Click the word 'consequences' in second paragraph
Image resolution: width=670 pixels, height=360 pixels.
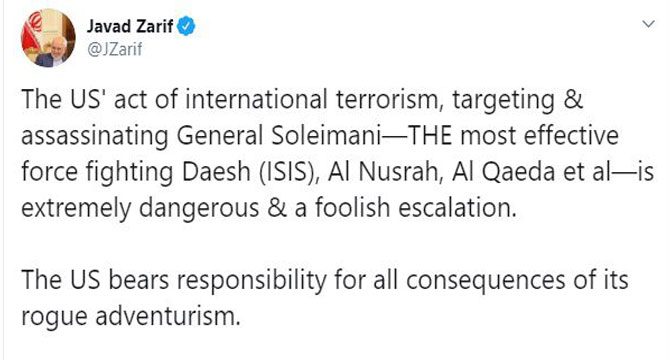[x=485, y=281]
